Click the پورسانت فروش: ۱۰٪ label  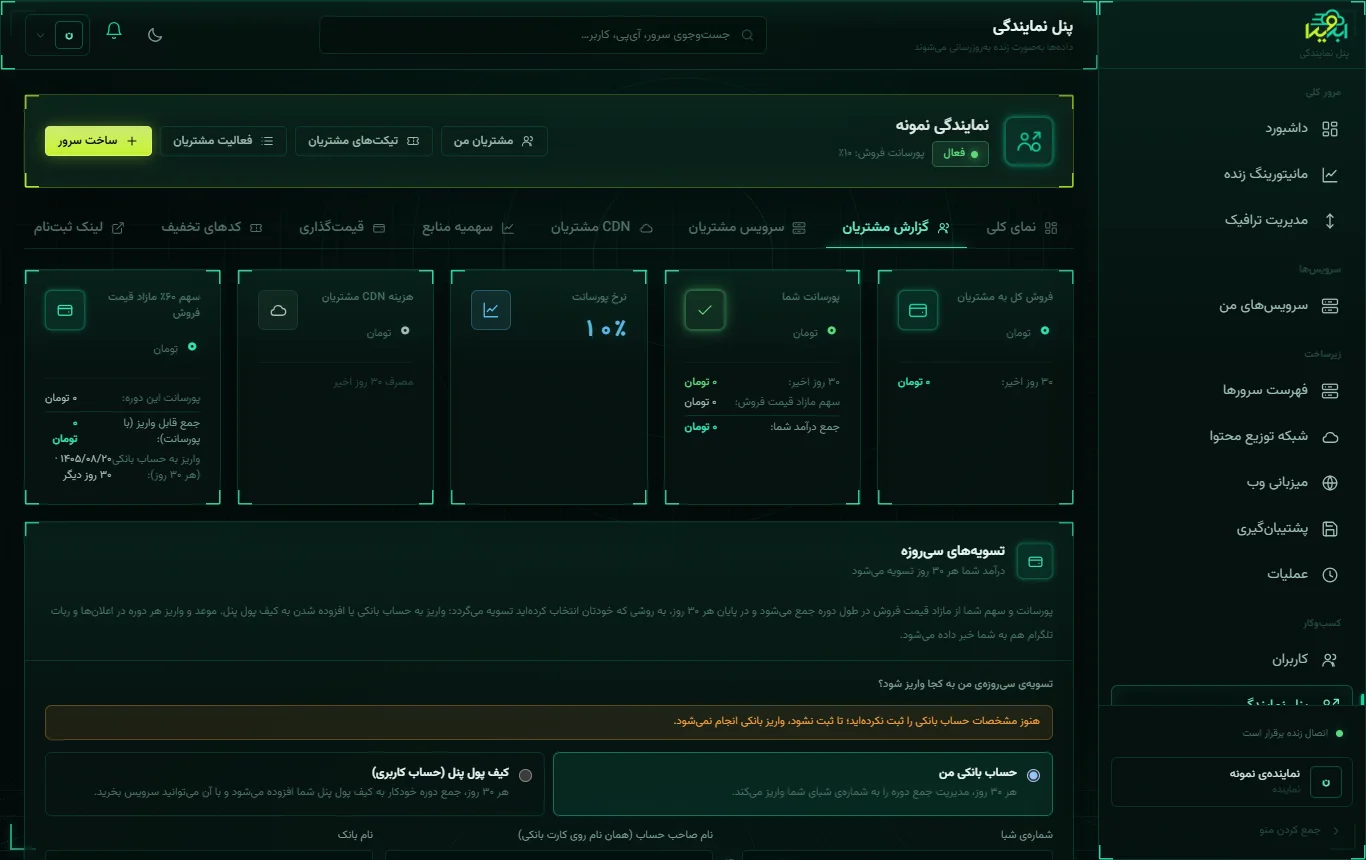point(881,153)
